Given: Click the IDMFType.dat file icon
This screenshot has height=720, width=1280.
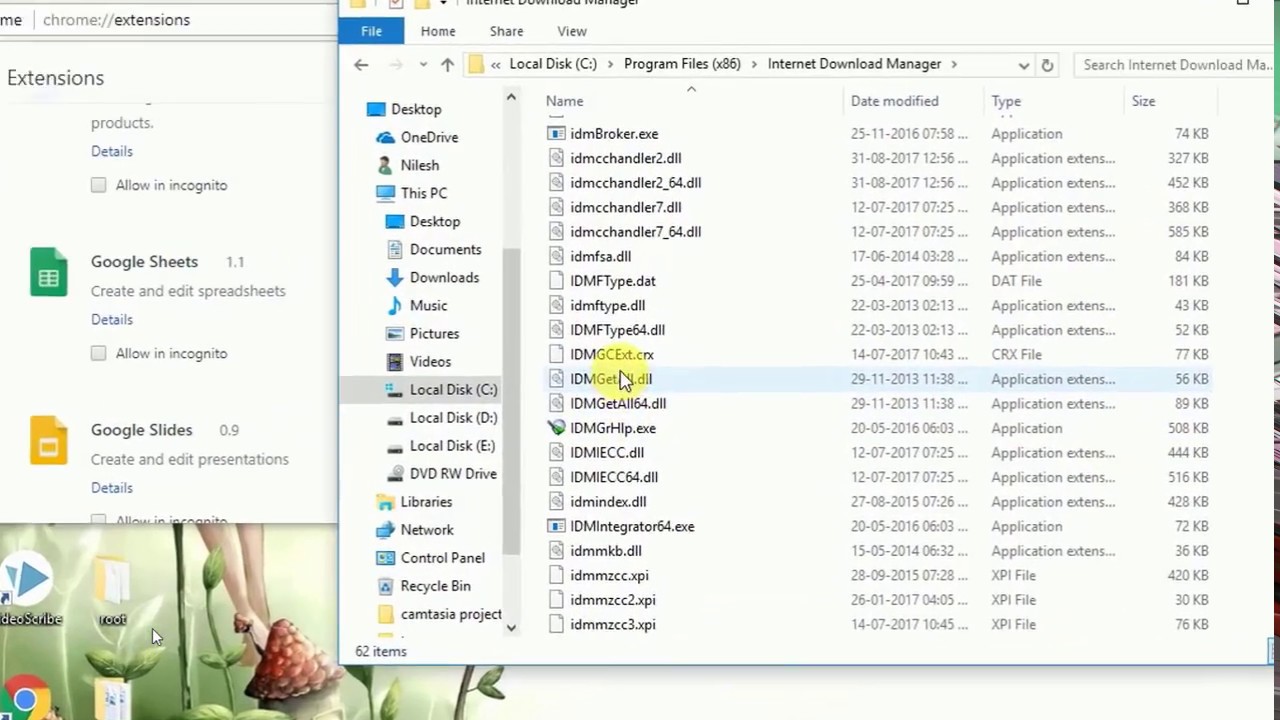Looking at the screenshot, I should point(556,281).
